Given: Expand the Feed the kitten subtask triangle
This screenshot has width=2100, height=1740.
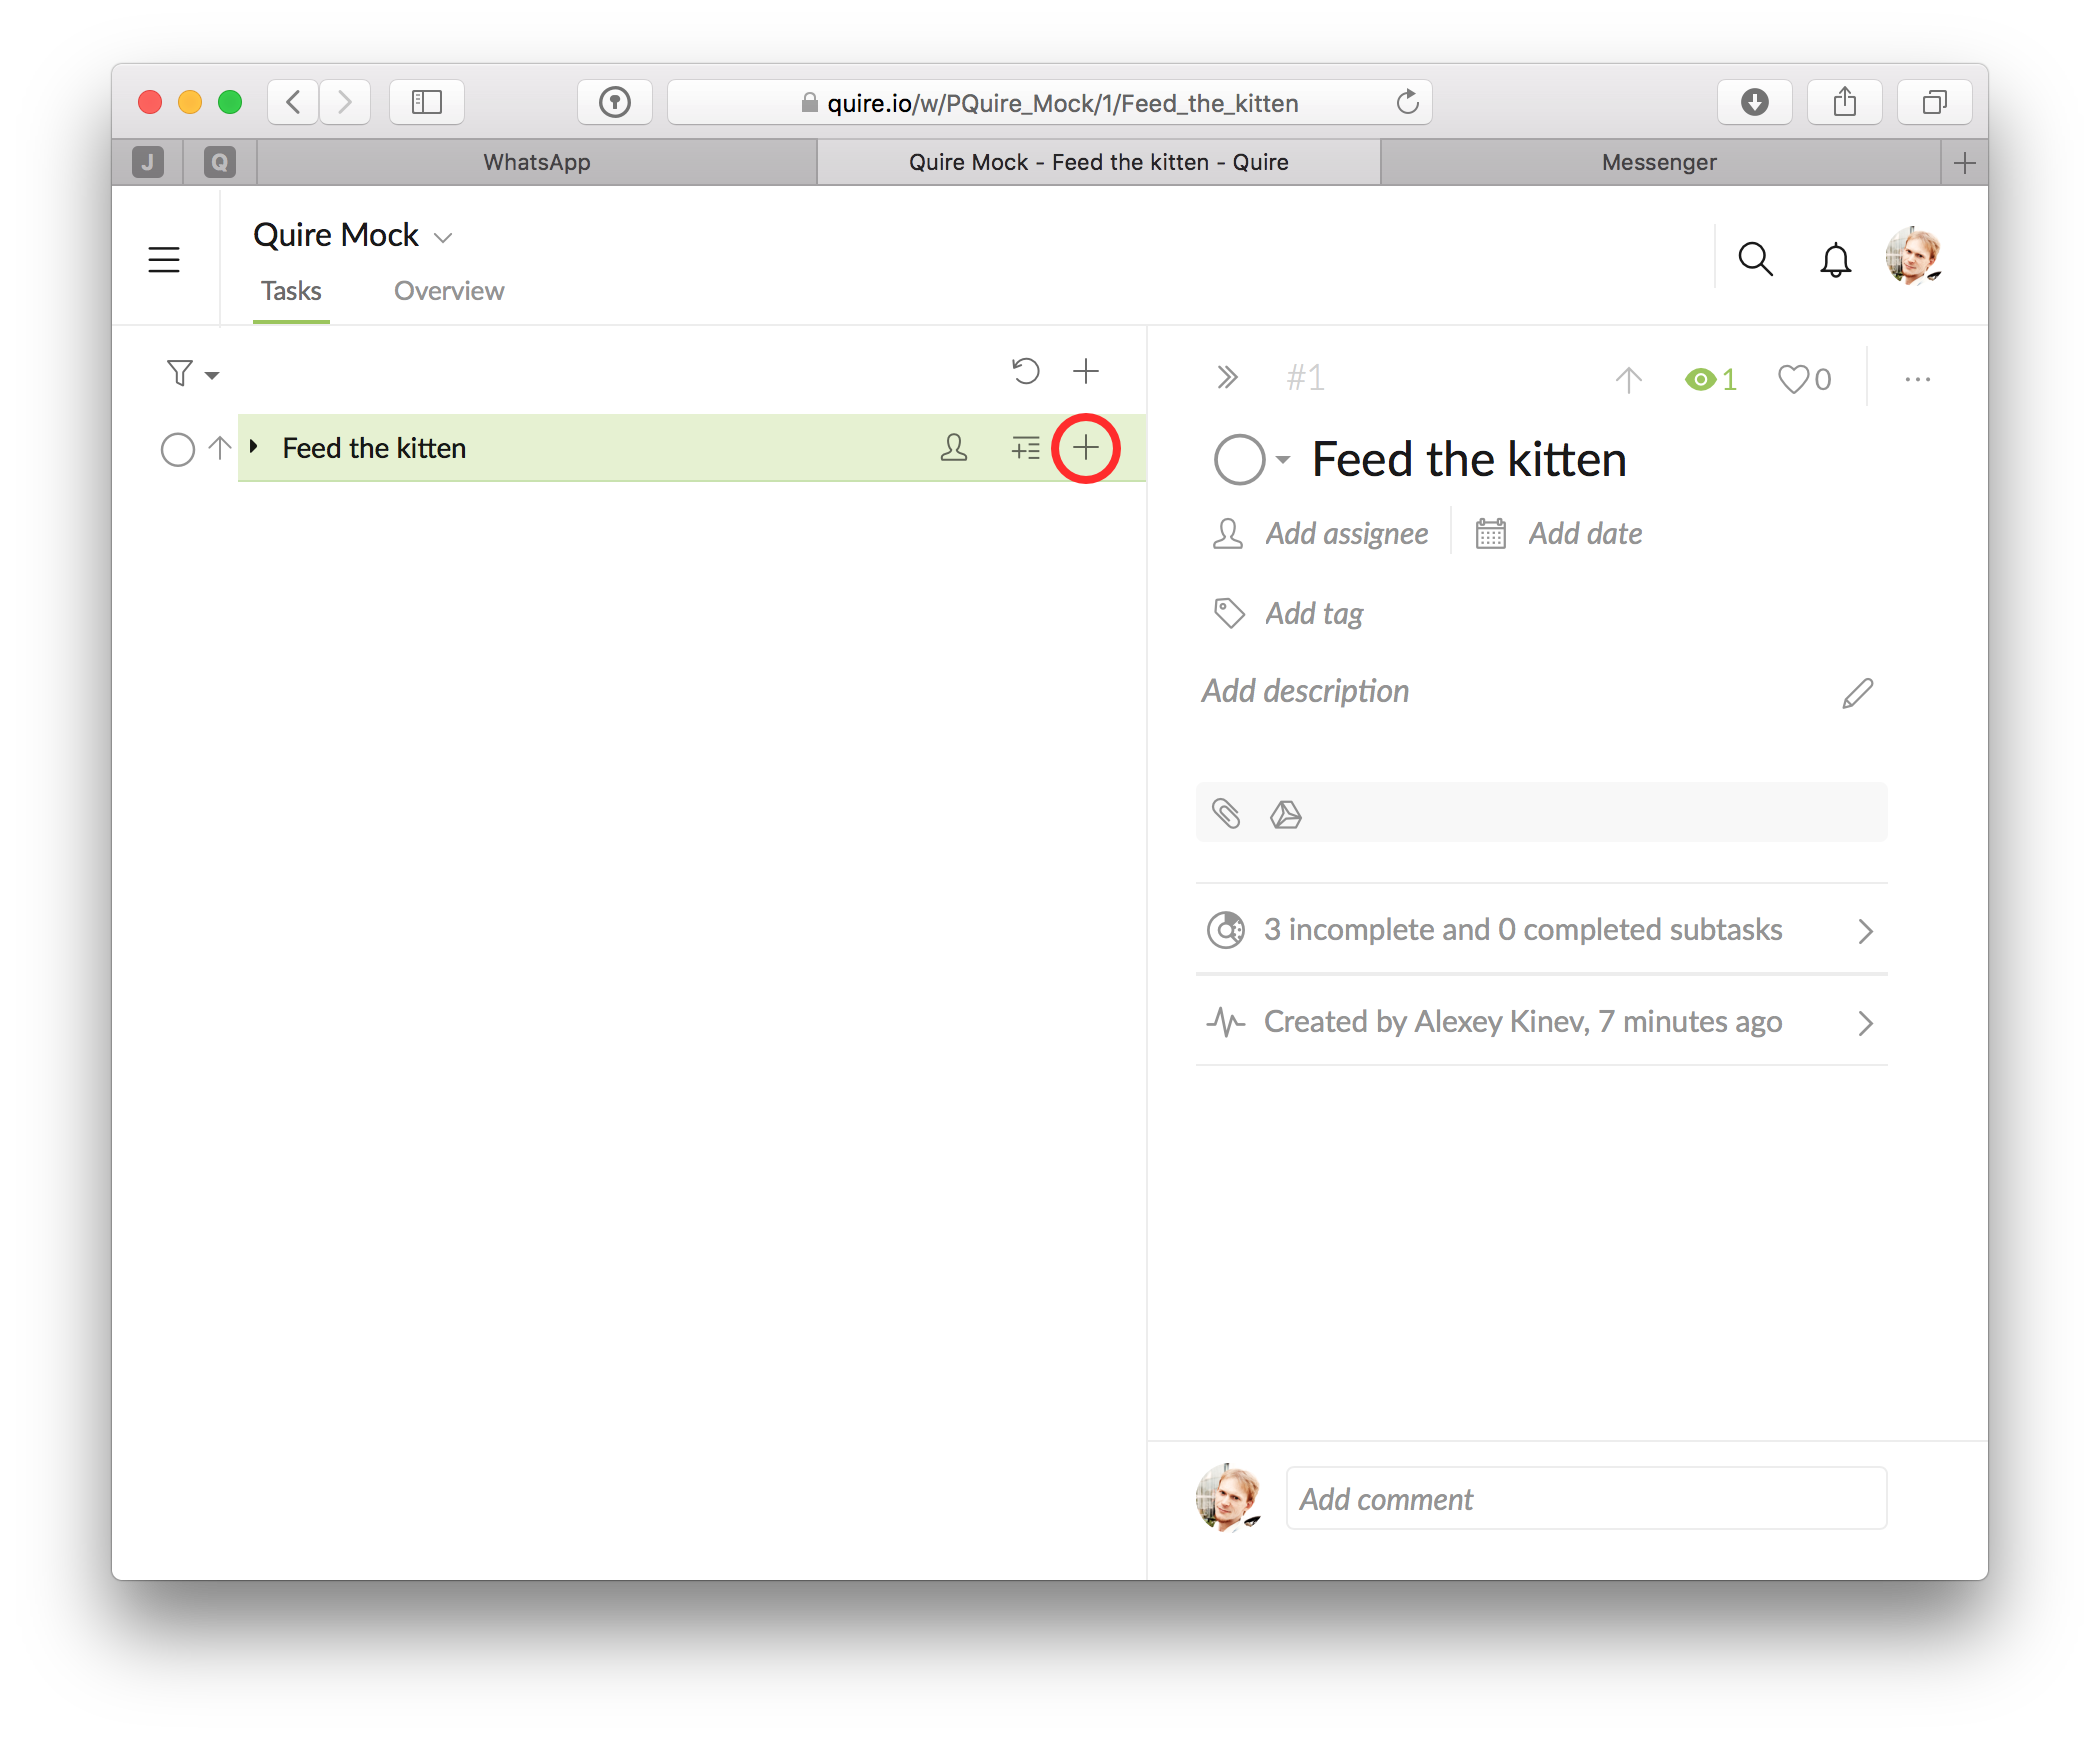Looking at the screenshot, I should click(254, 447).
